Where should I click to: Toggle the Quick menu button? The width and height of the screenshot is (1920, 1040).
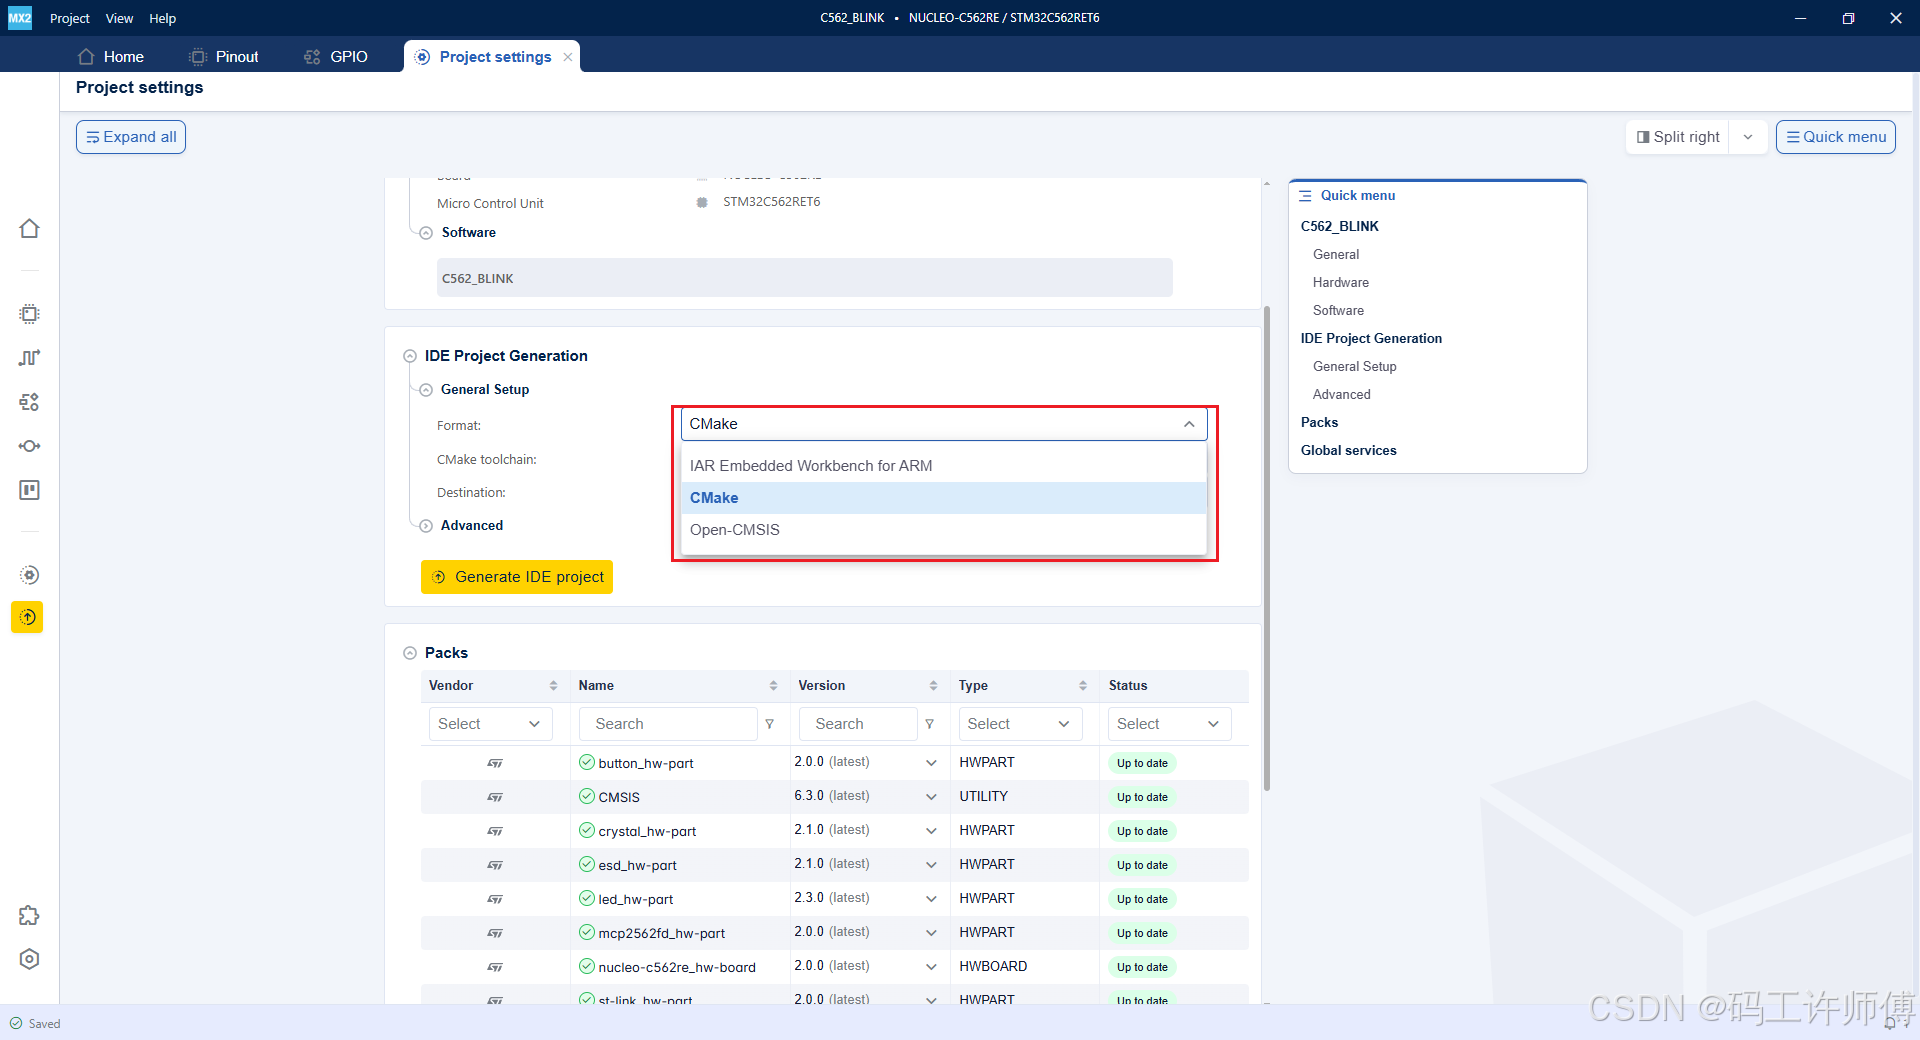tap(1836, 137)
